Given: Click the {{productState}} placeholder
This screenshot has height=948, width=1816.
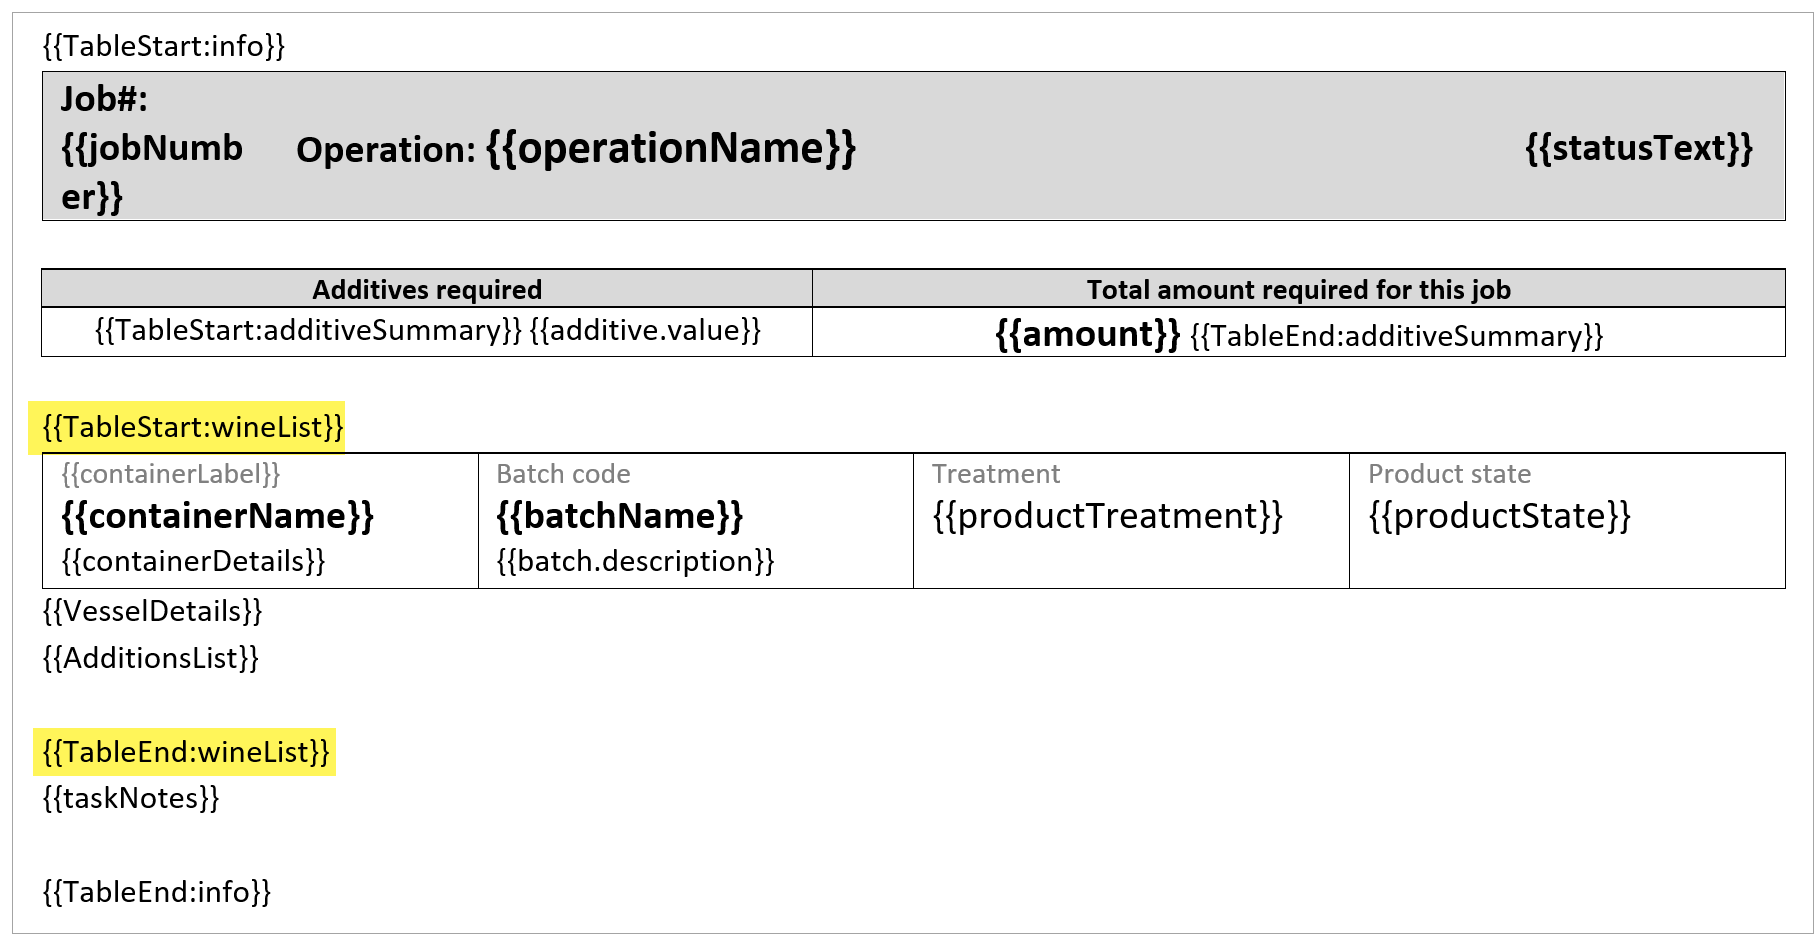Looking at the screenshot, I should click(1499, 517).
